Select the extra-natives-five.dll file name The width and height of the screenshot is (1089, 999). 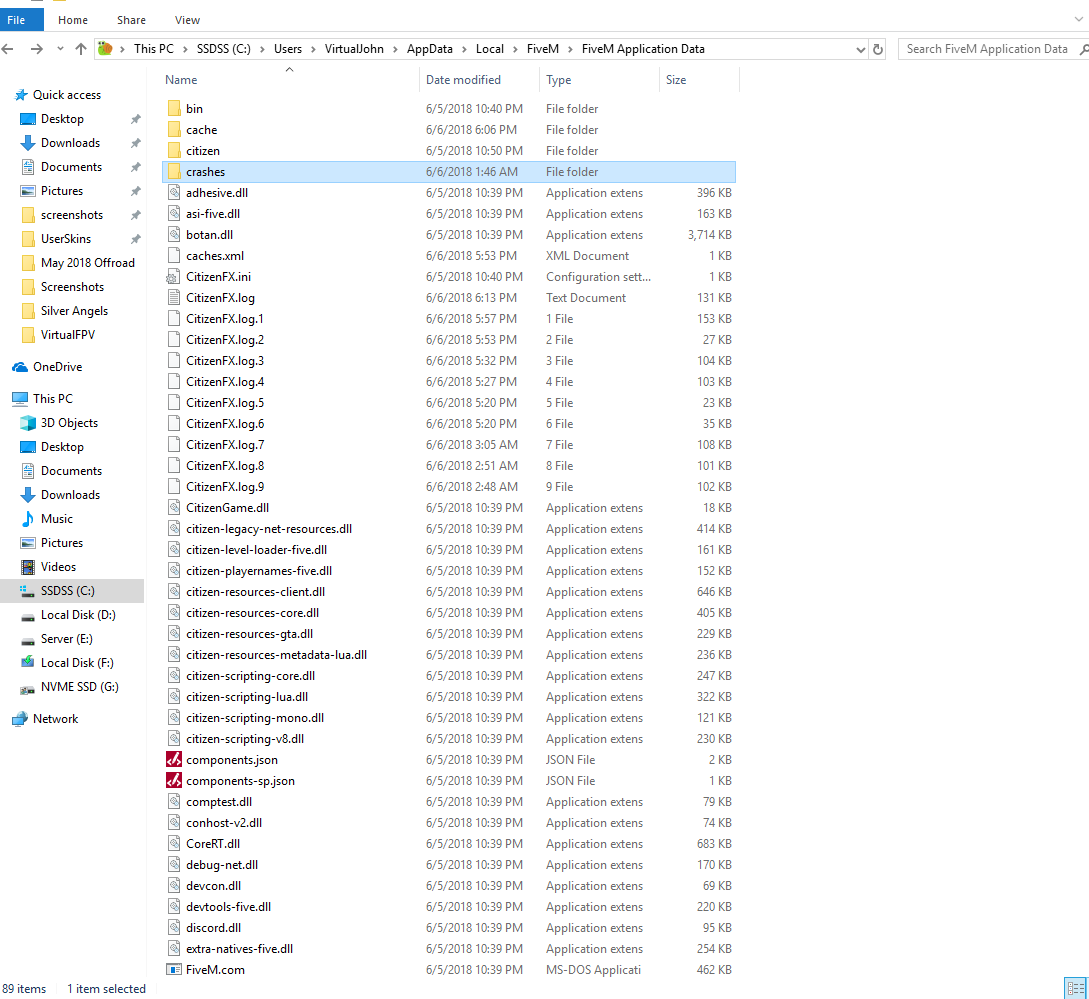(240, 948)
